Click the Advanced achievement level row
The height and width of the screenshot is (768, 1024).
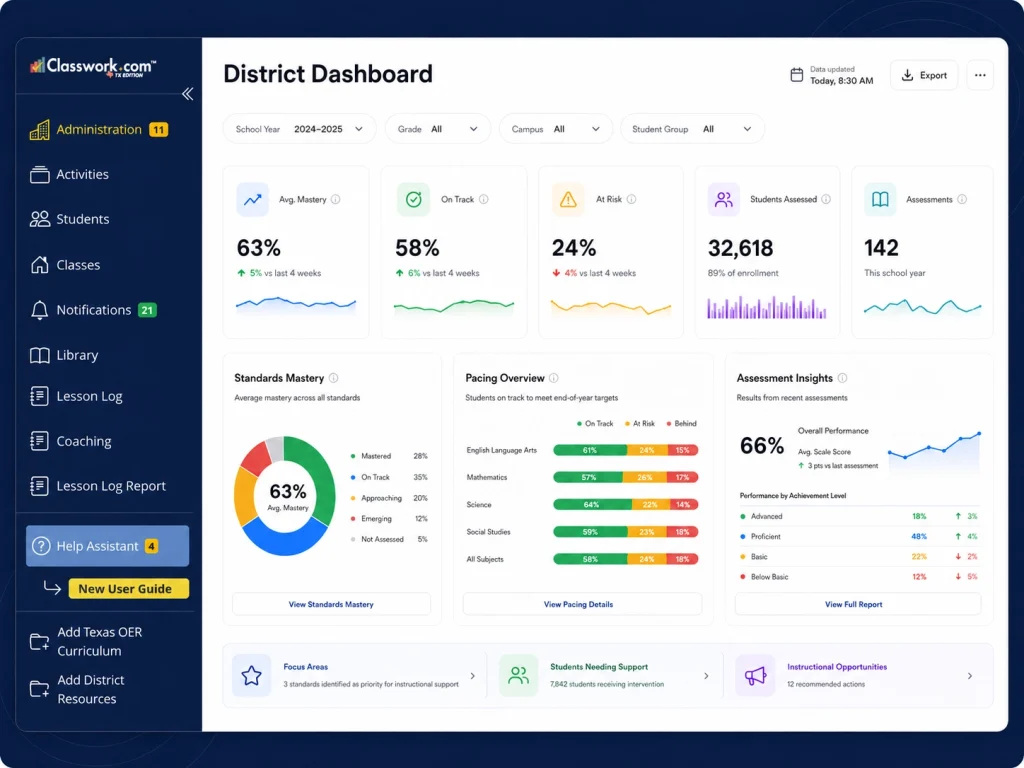(859, 516)
